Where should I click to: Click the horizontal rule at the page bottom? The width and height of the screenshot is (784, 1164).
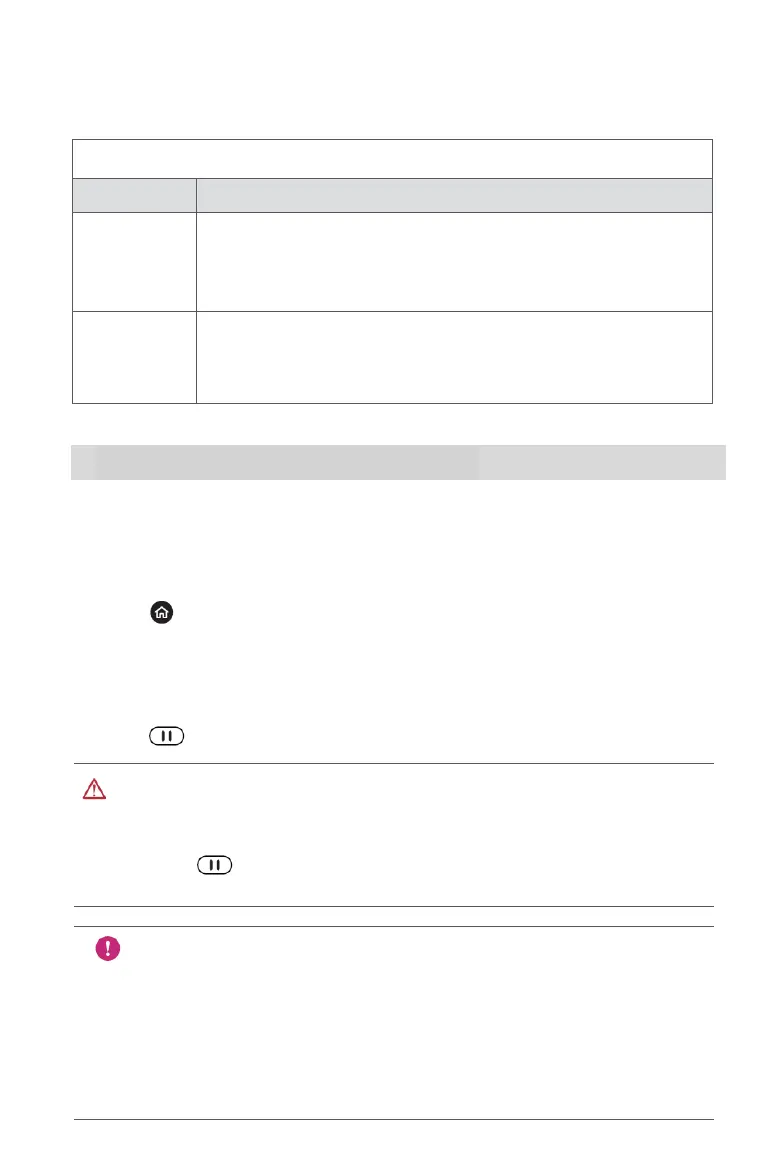pyautogui.click(x=392, y=1119)
